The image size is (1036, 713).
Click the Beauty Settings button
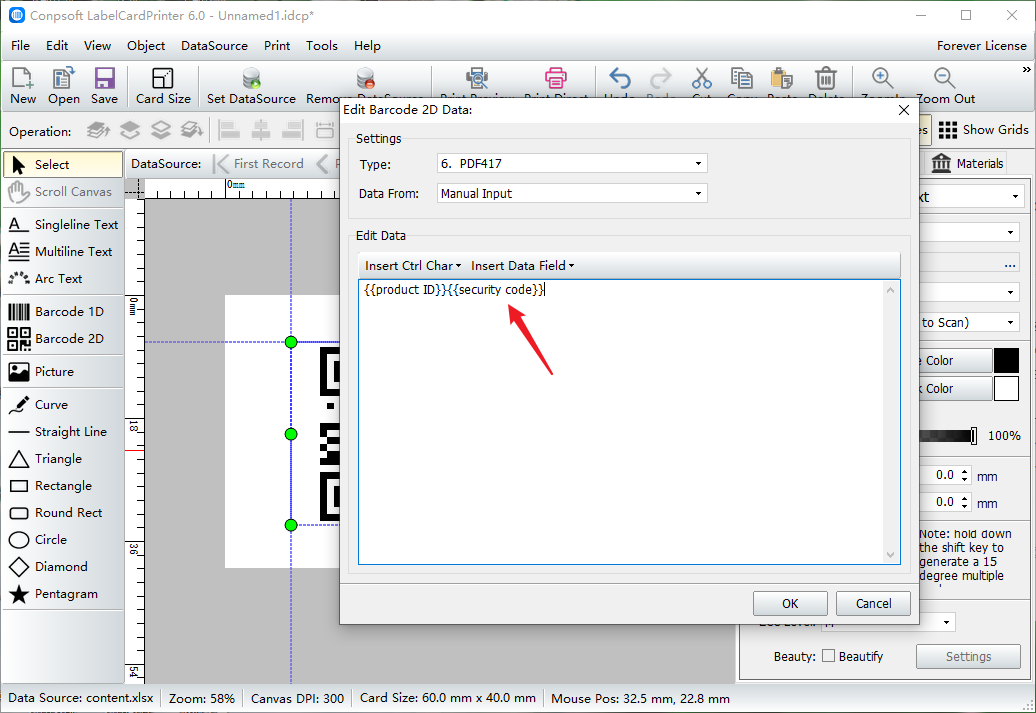click(x=968, y=656)
